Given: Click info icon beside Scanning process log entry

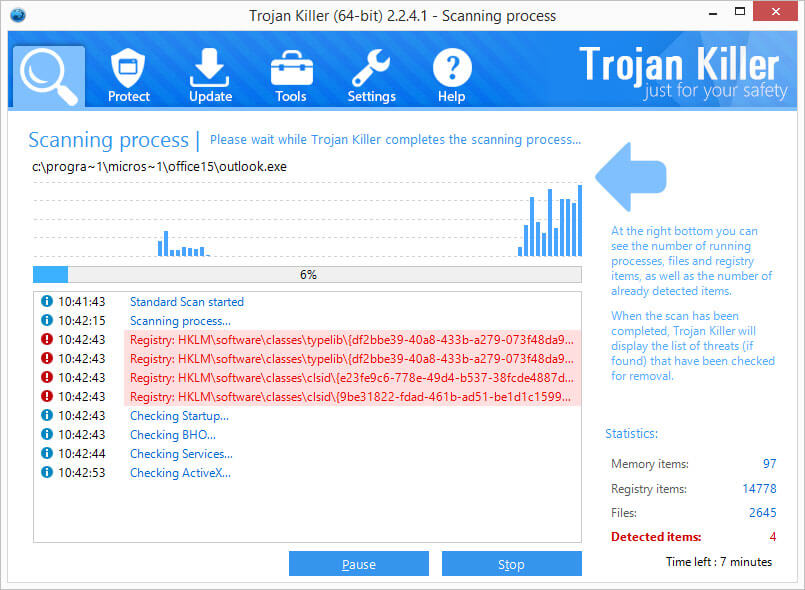Looking at the screenshot, I should click(x=47, y=320).
